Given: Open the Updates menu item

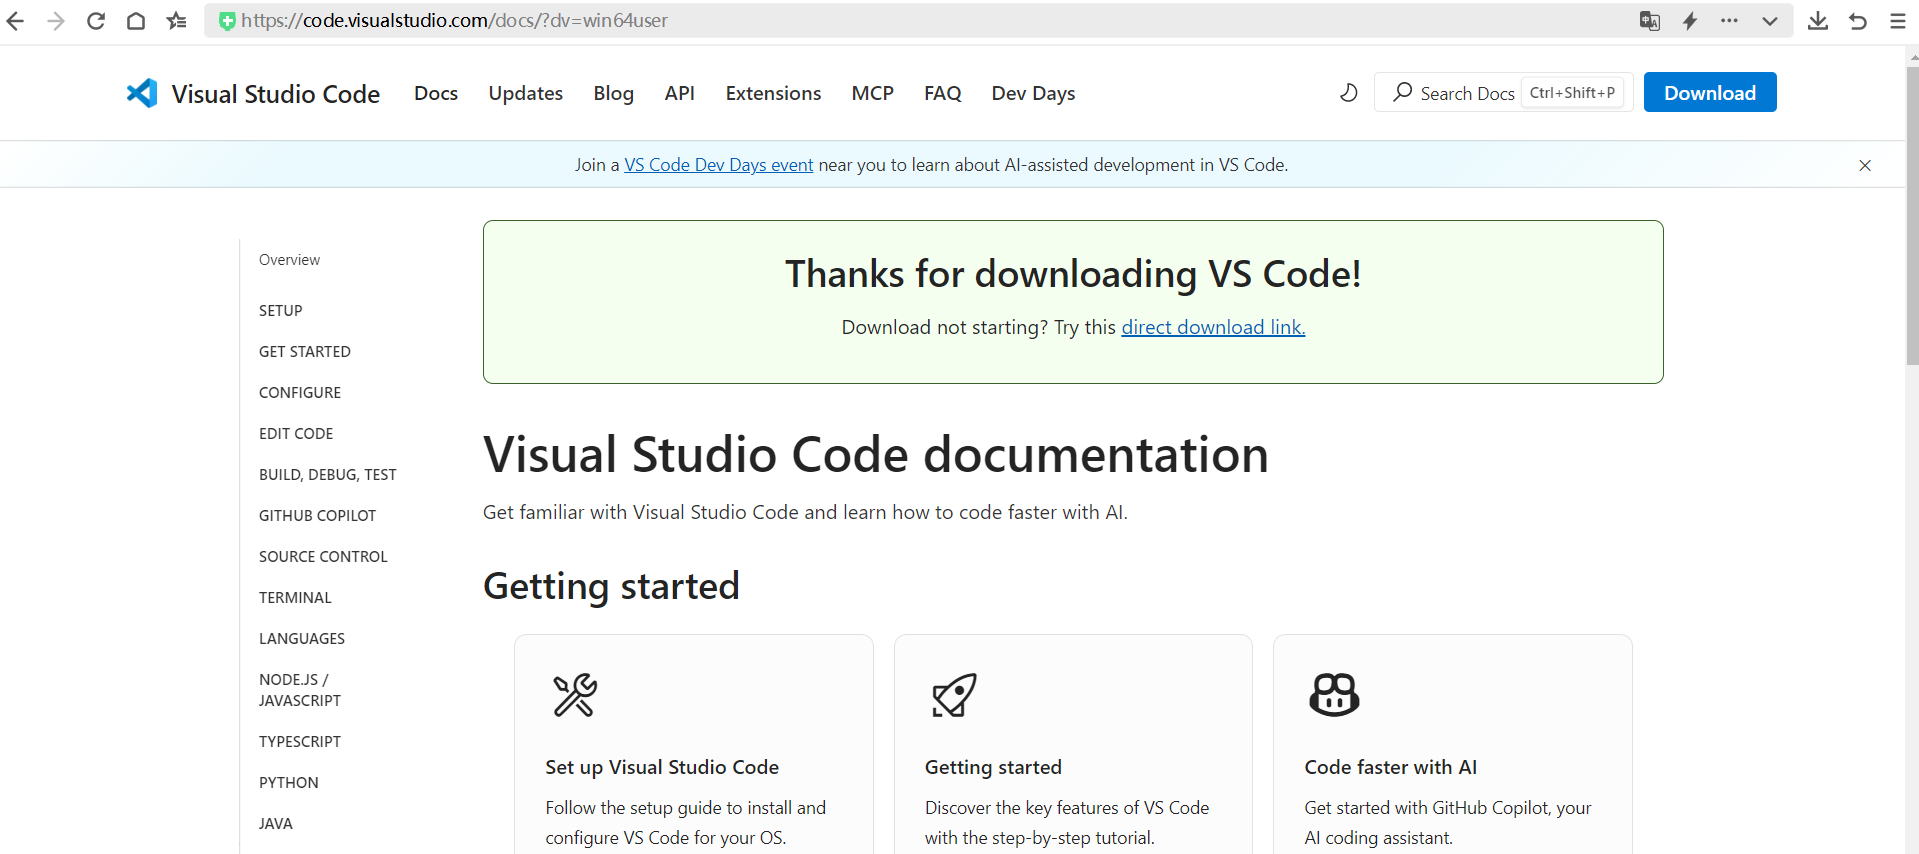Looking at the screenshot, I should pos(526,93).
